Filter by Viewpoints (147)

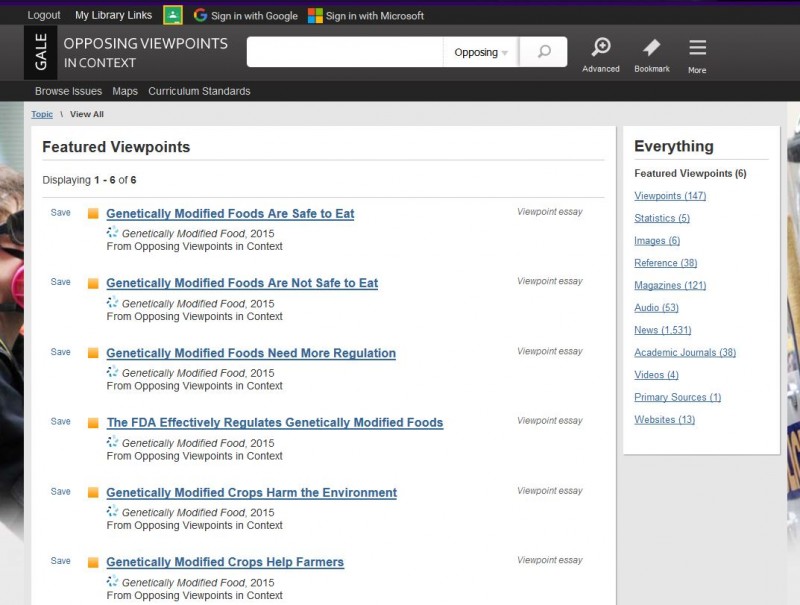click(x=670, y=196)
